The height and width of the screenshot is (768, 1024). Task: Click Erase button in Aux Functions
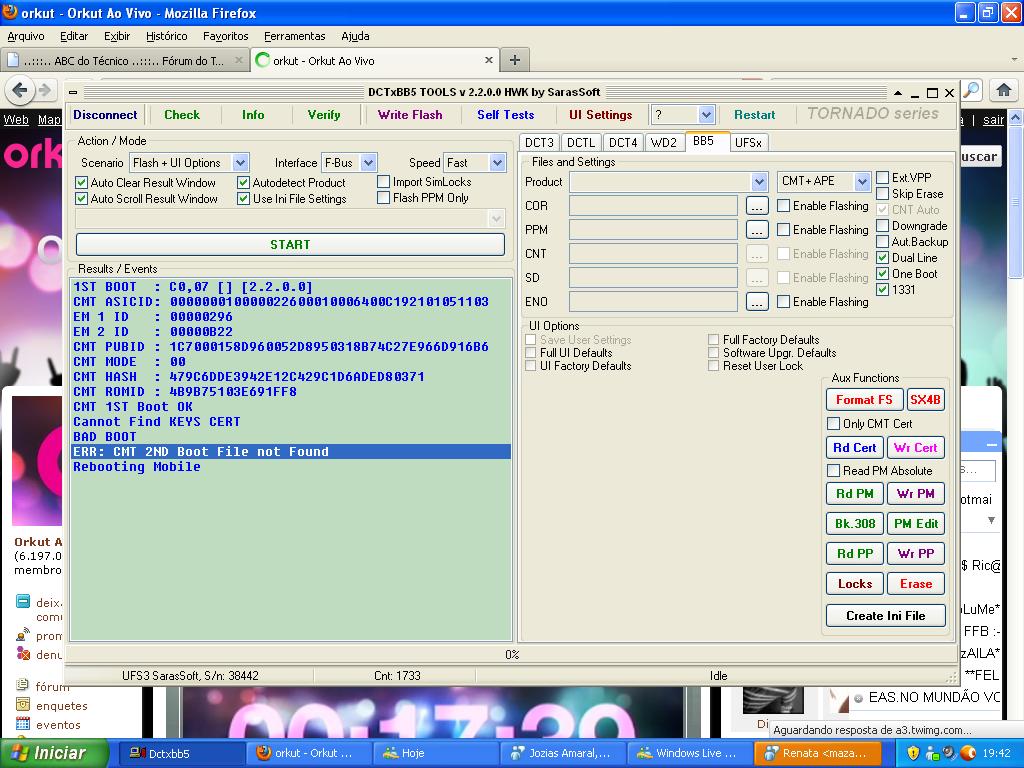(x=916, y=584)
